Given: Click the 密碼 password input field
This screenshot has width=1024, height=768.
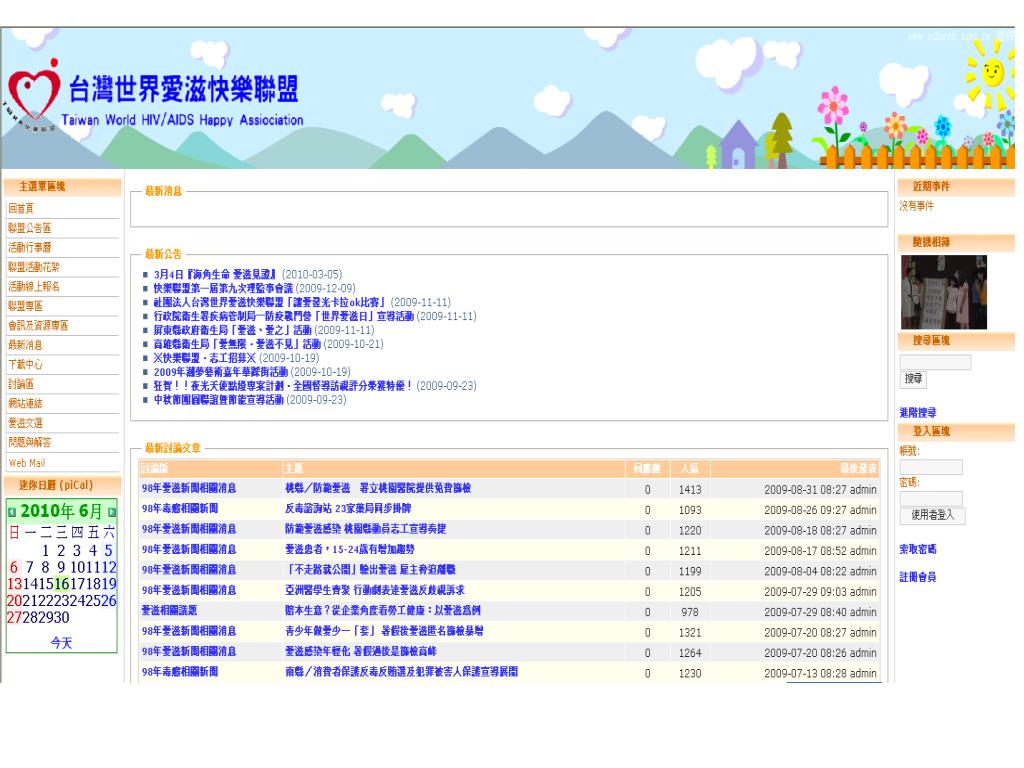Looking at the screenshot, I should (931, 498).
